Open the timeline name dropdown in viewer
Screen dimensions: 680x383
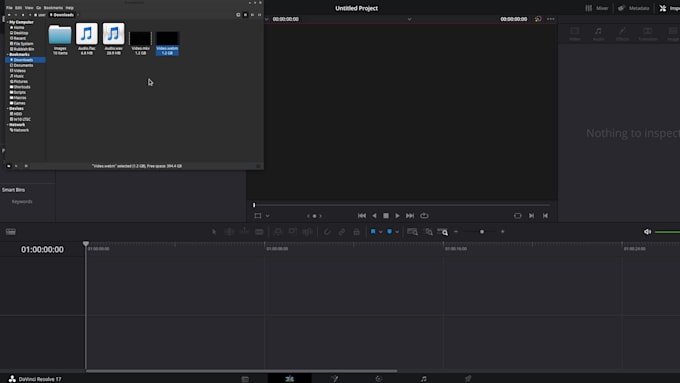(409, 19)
